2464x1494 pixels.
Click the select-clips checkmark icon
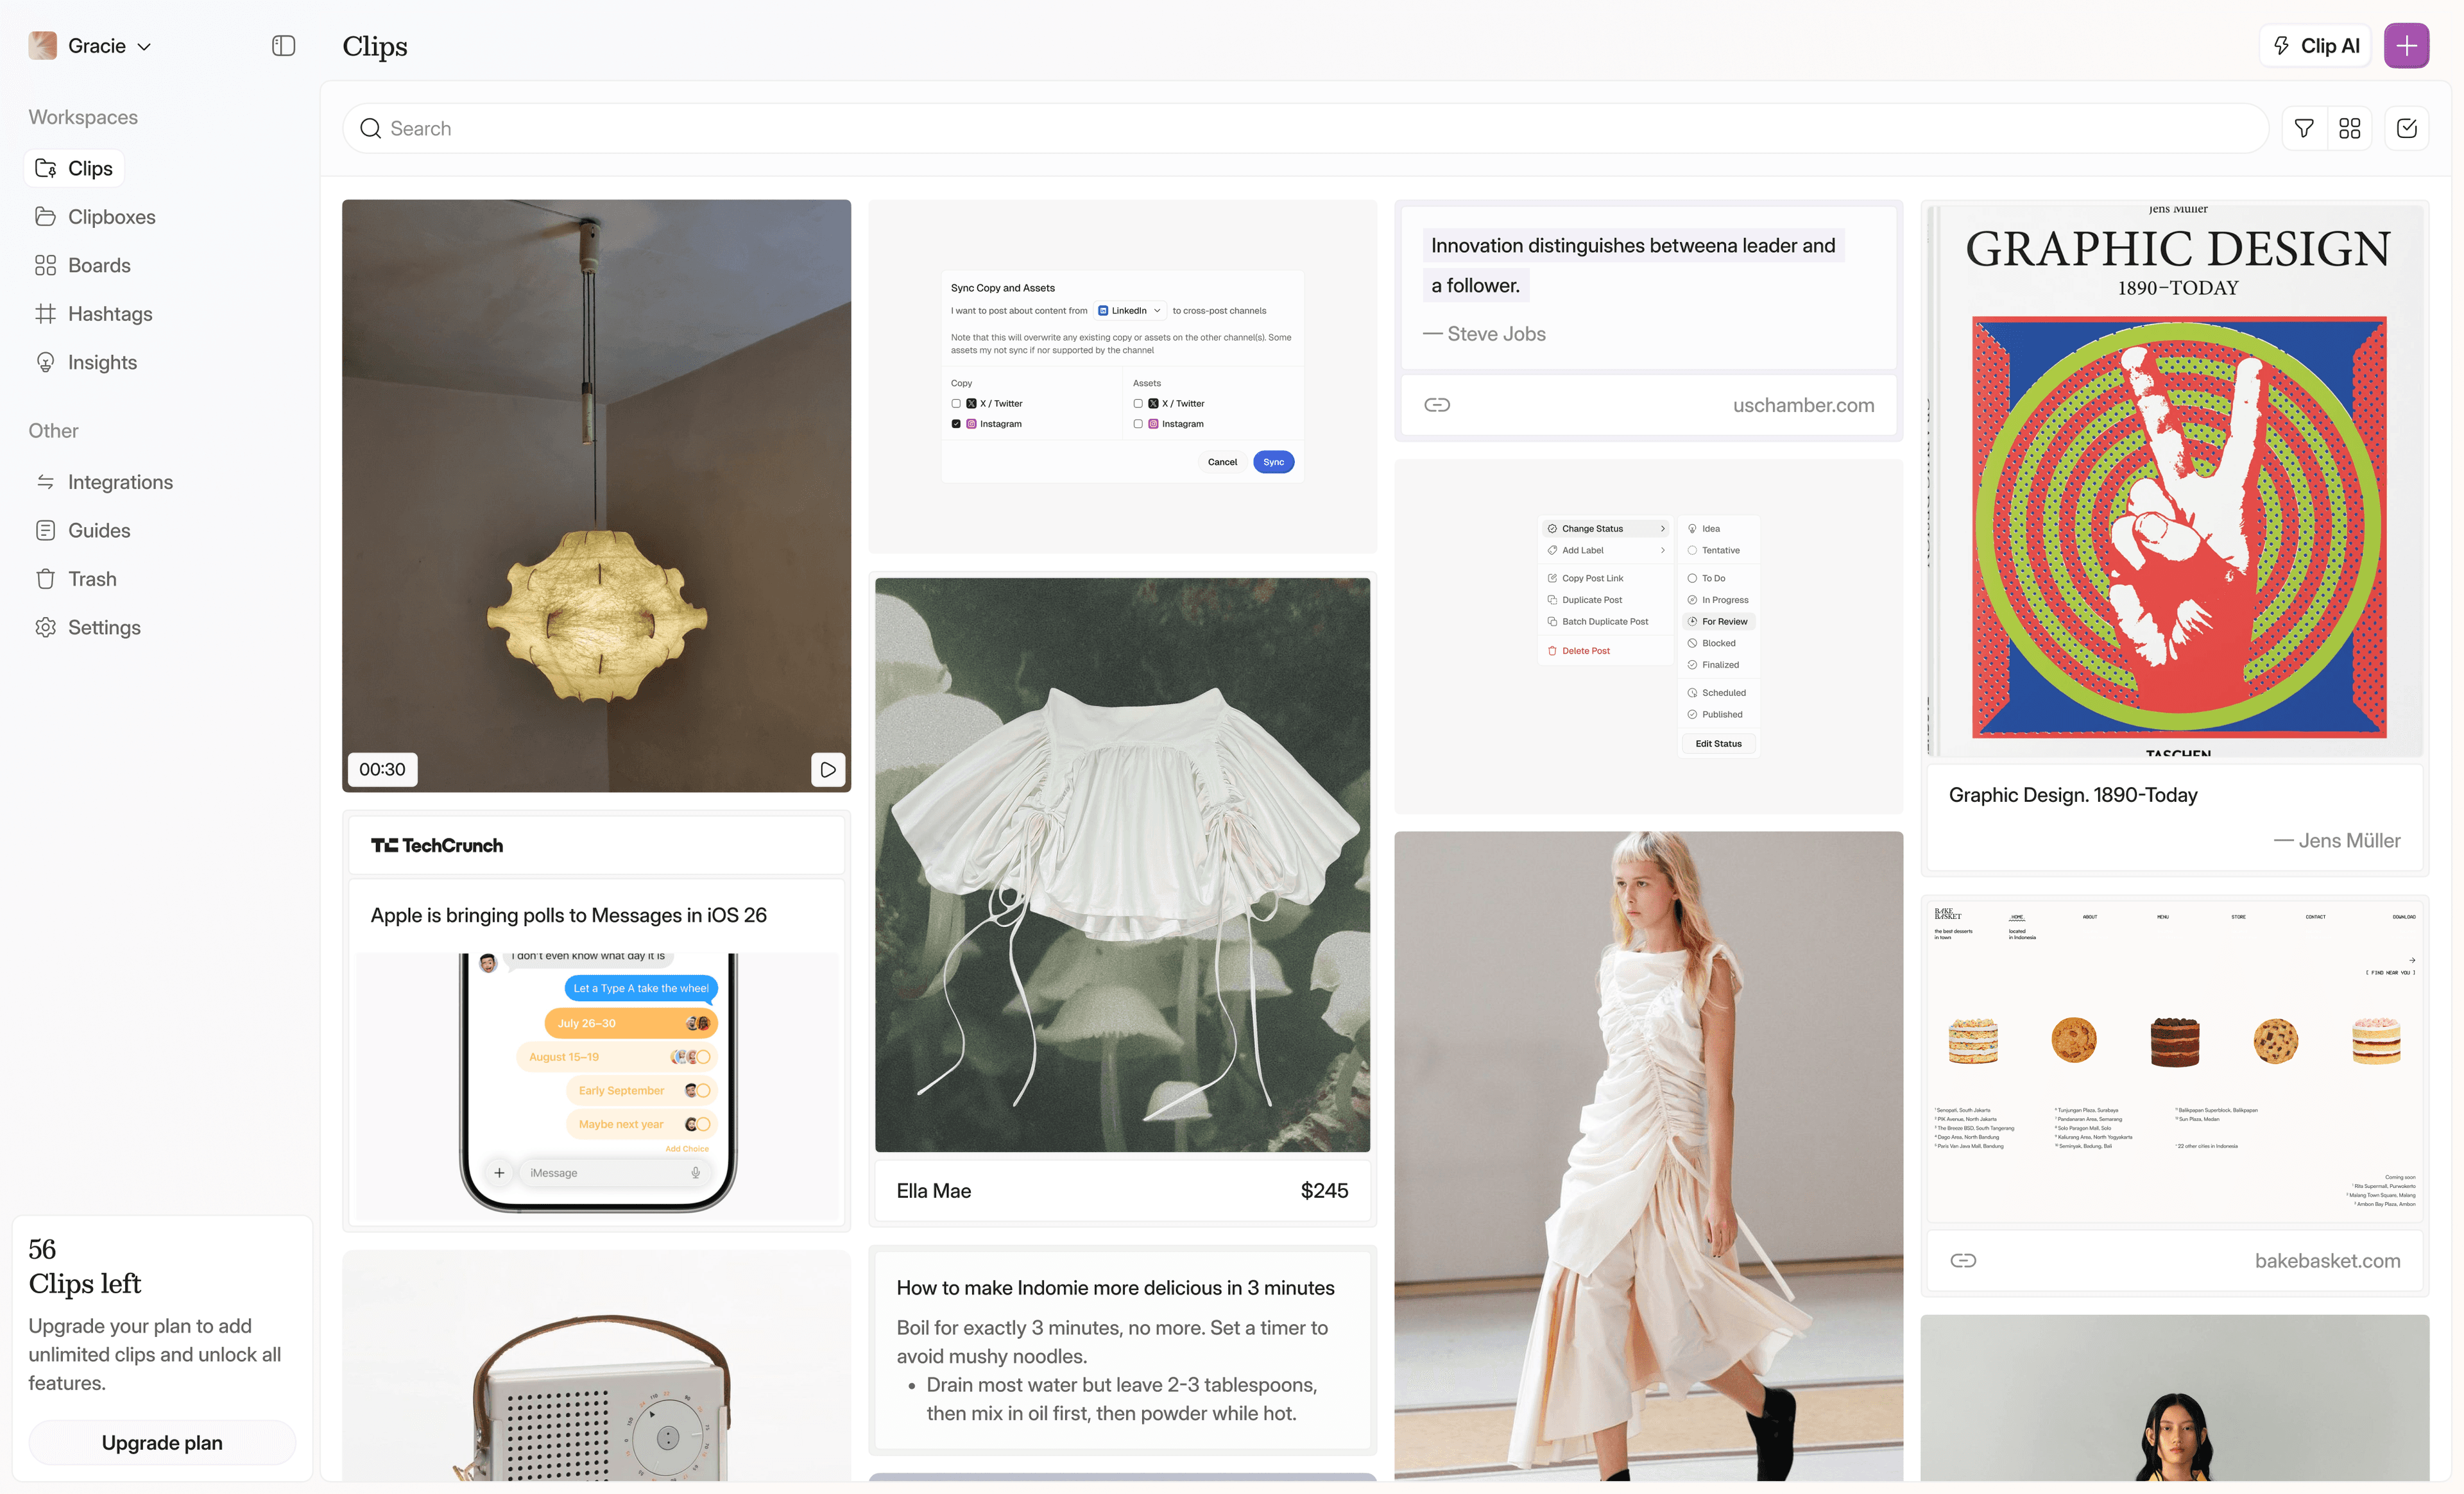(x=2406, y=128)
